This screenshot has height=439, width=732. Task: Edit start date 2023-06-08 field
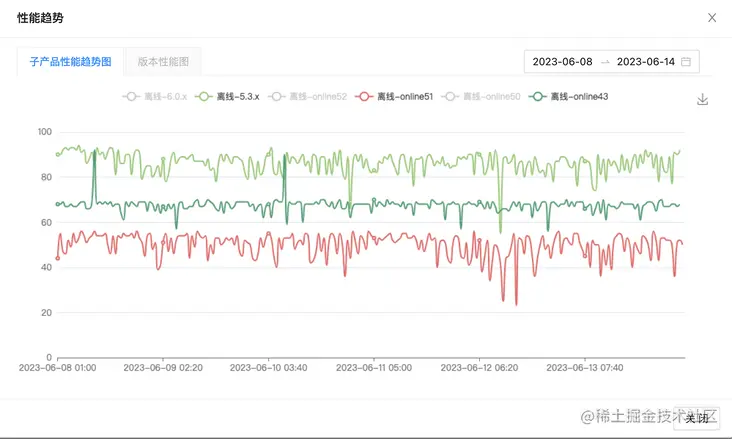pos(562,62)
